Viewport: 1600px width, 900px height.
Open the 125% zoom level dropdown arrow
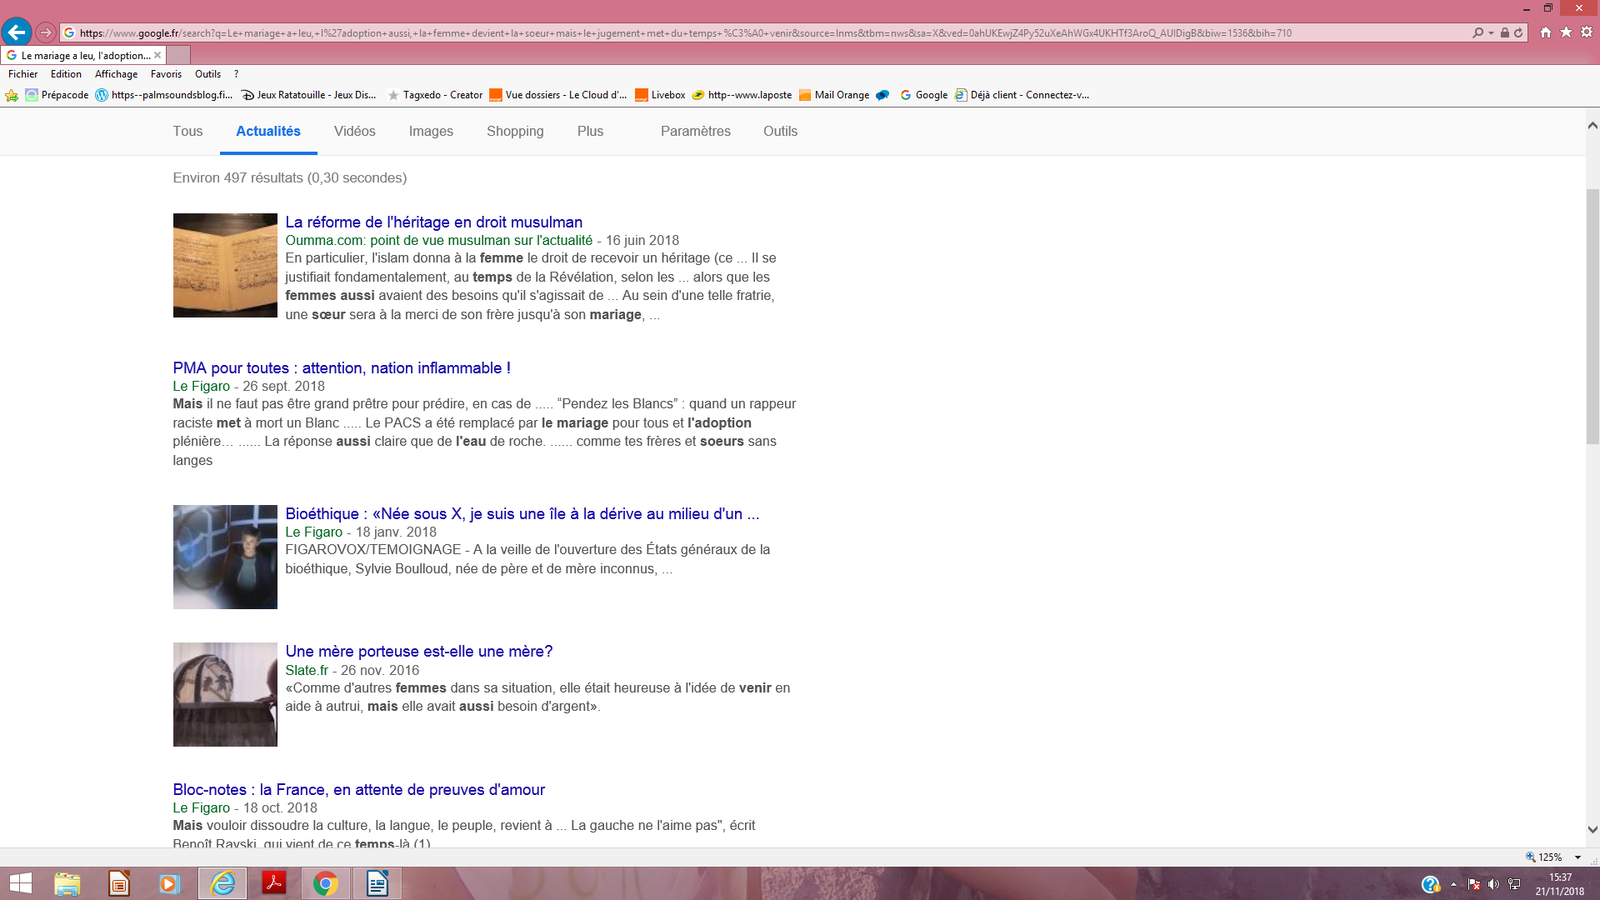[x=1578, y=857]
